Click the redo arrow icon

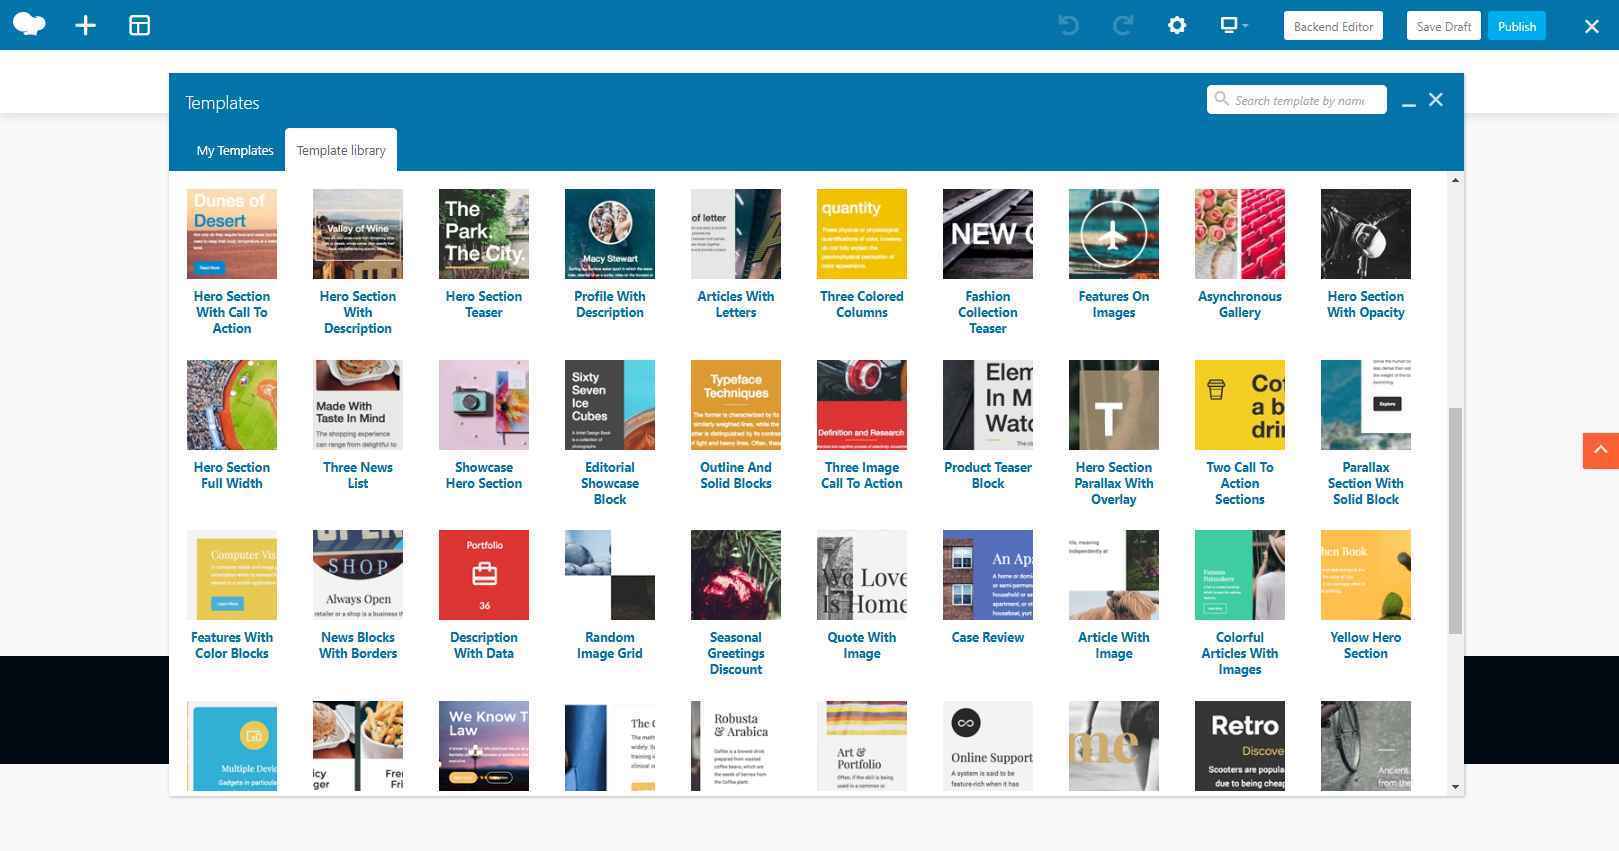pyautogui.click(x=1123, y=26)
